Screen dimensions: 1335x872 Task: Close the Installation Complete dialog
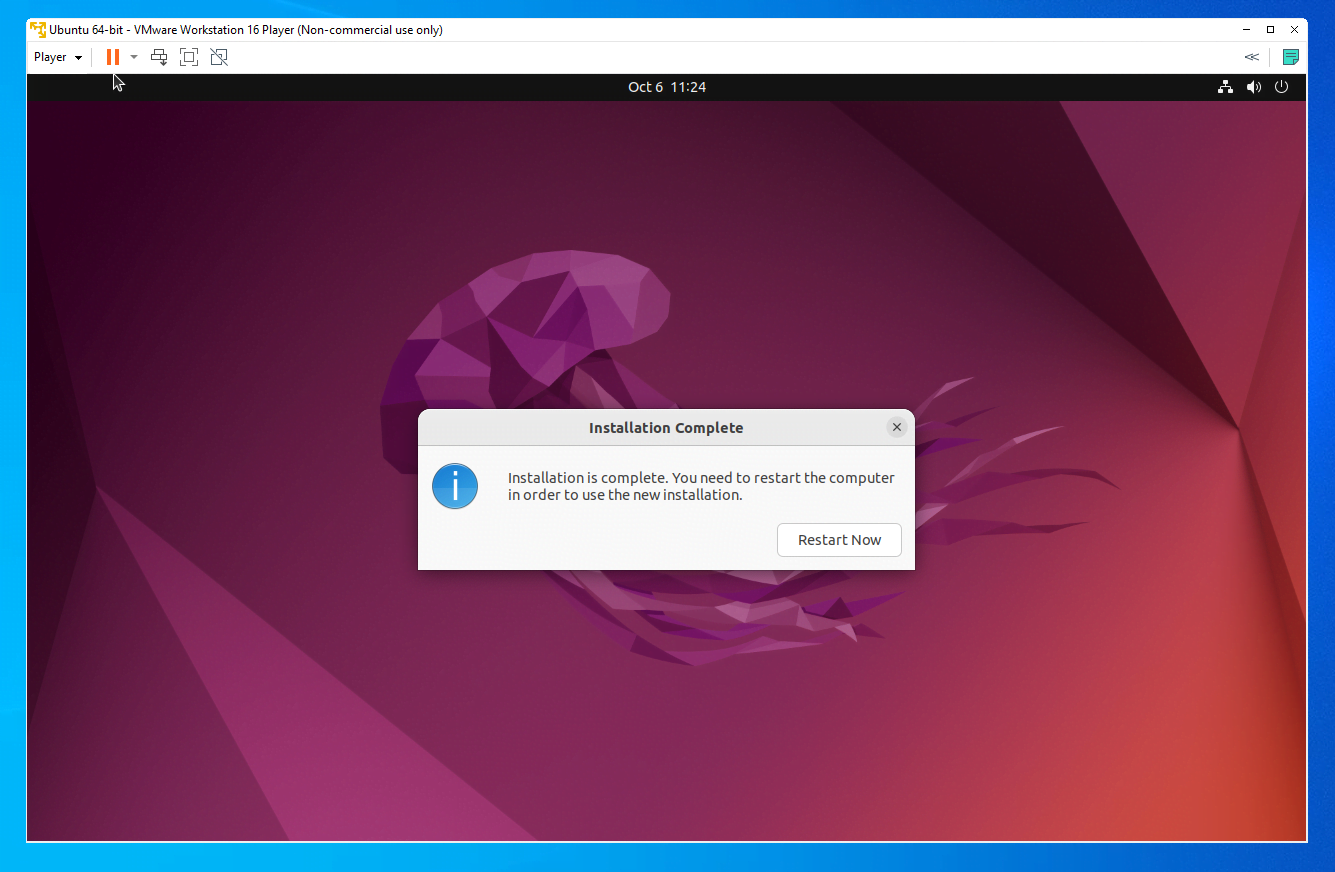(897, 427)
